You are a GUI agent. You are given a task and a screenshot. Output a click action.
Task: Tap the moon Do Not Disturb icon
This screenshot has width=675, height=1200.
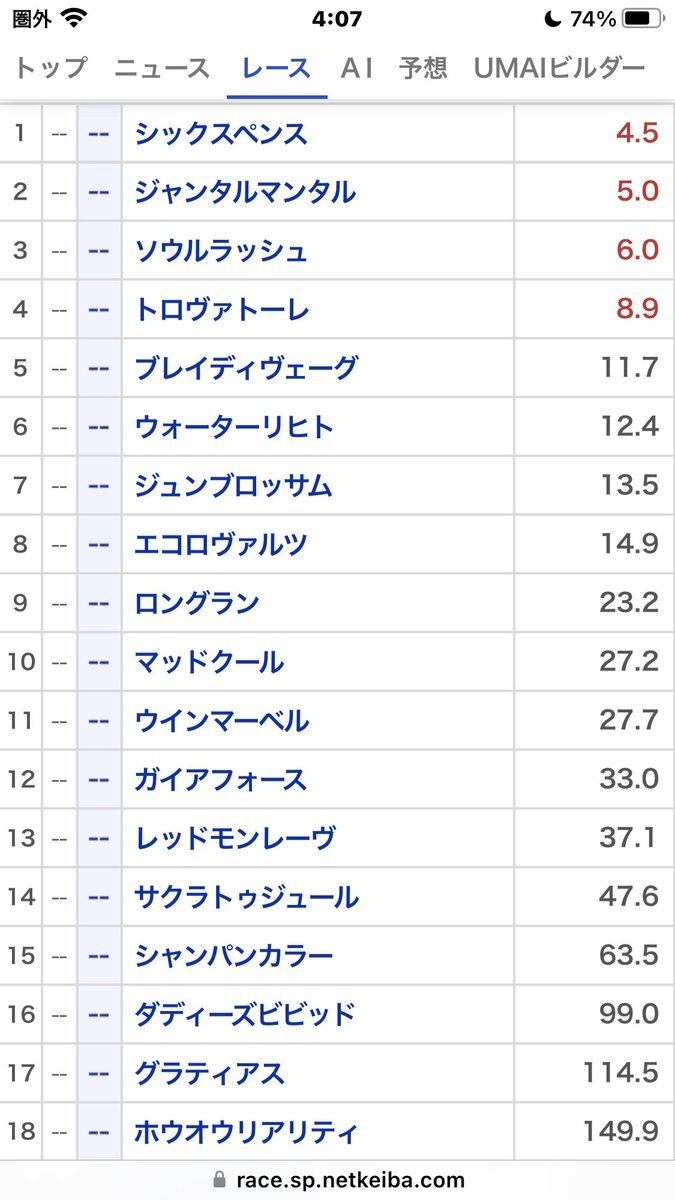click(553, 18)
